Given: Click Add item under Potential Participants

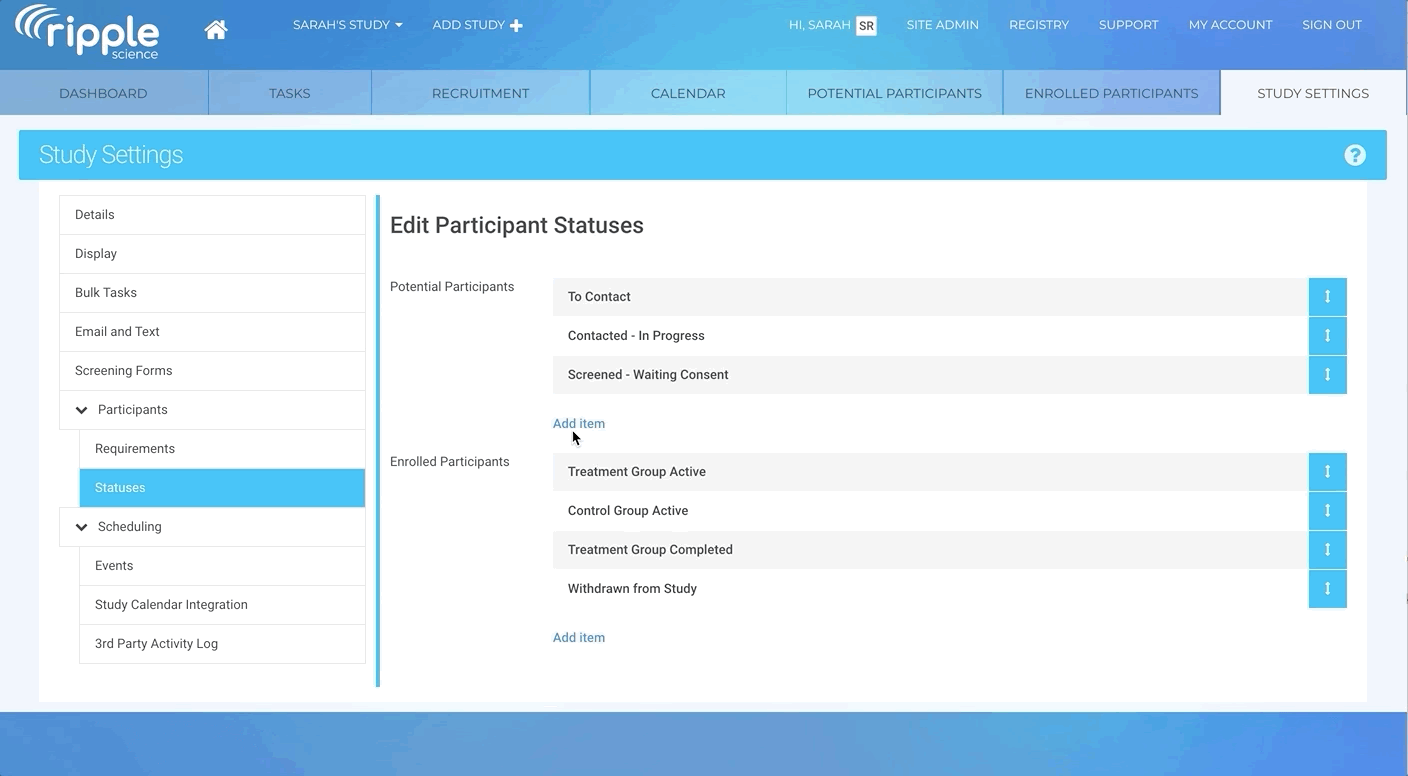Looking at the screenshot, I should click(x=578, y=424).
